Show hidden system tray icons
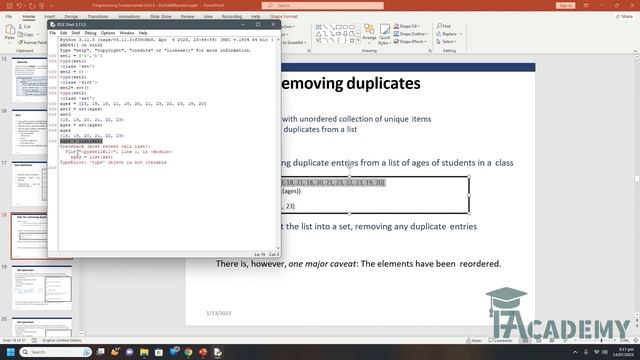640x360 pixels. 575,352
